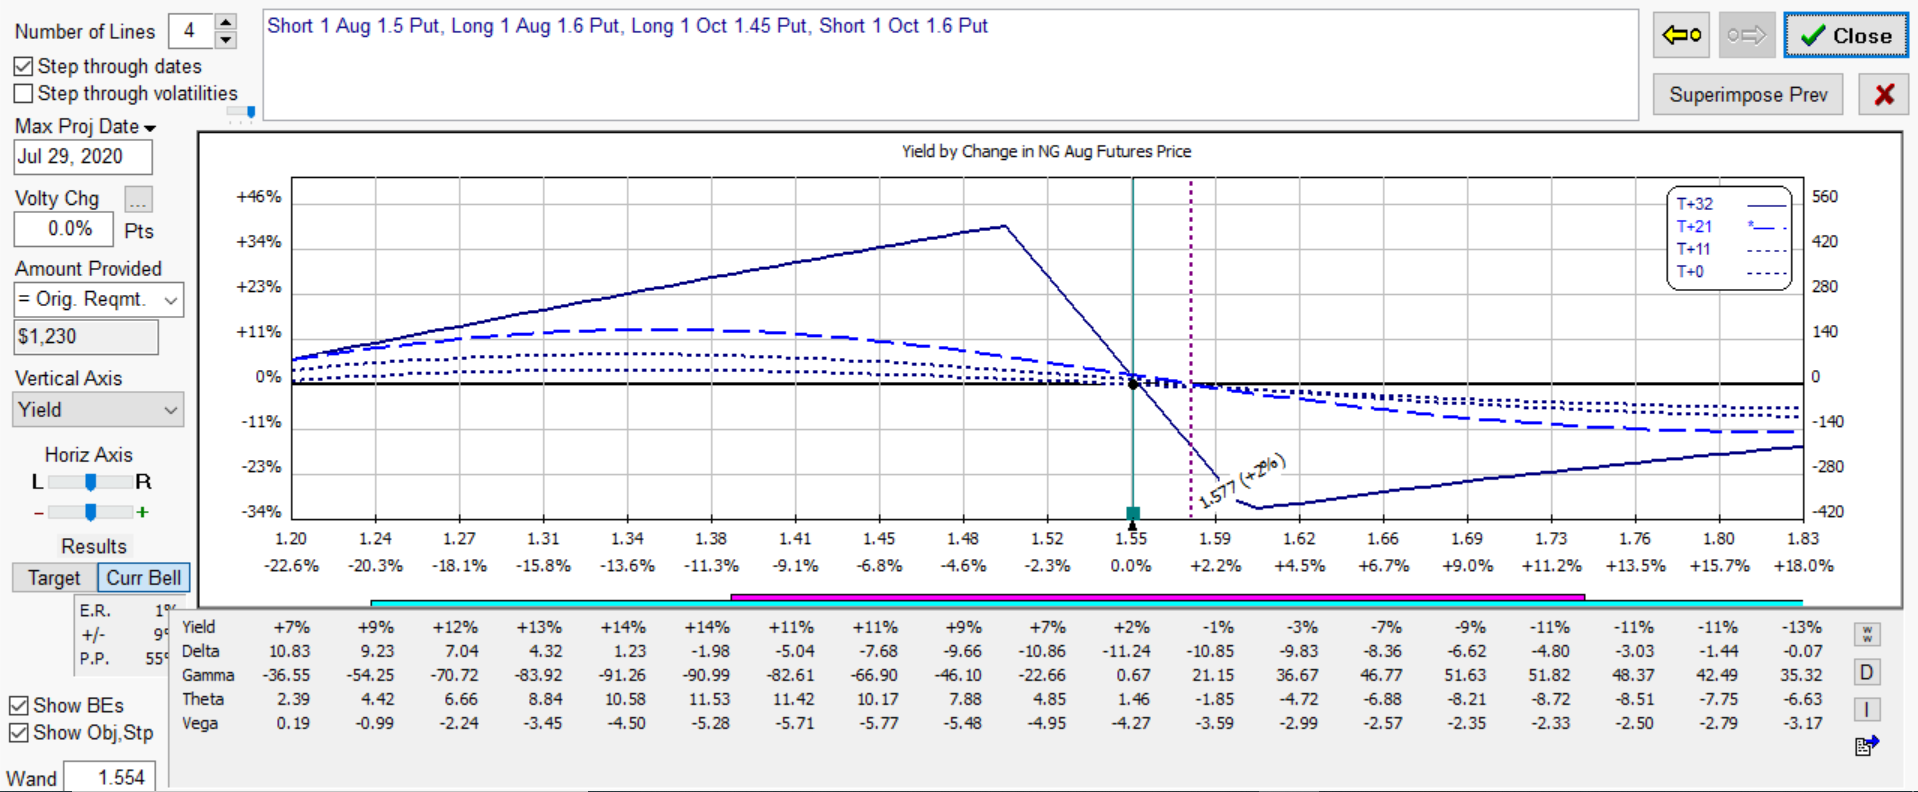The height and width of the screenshot is (792, 1918).
Task: Adjust the Horiz Axis minus-plus zoom slider
Action: 90,512
